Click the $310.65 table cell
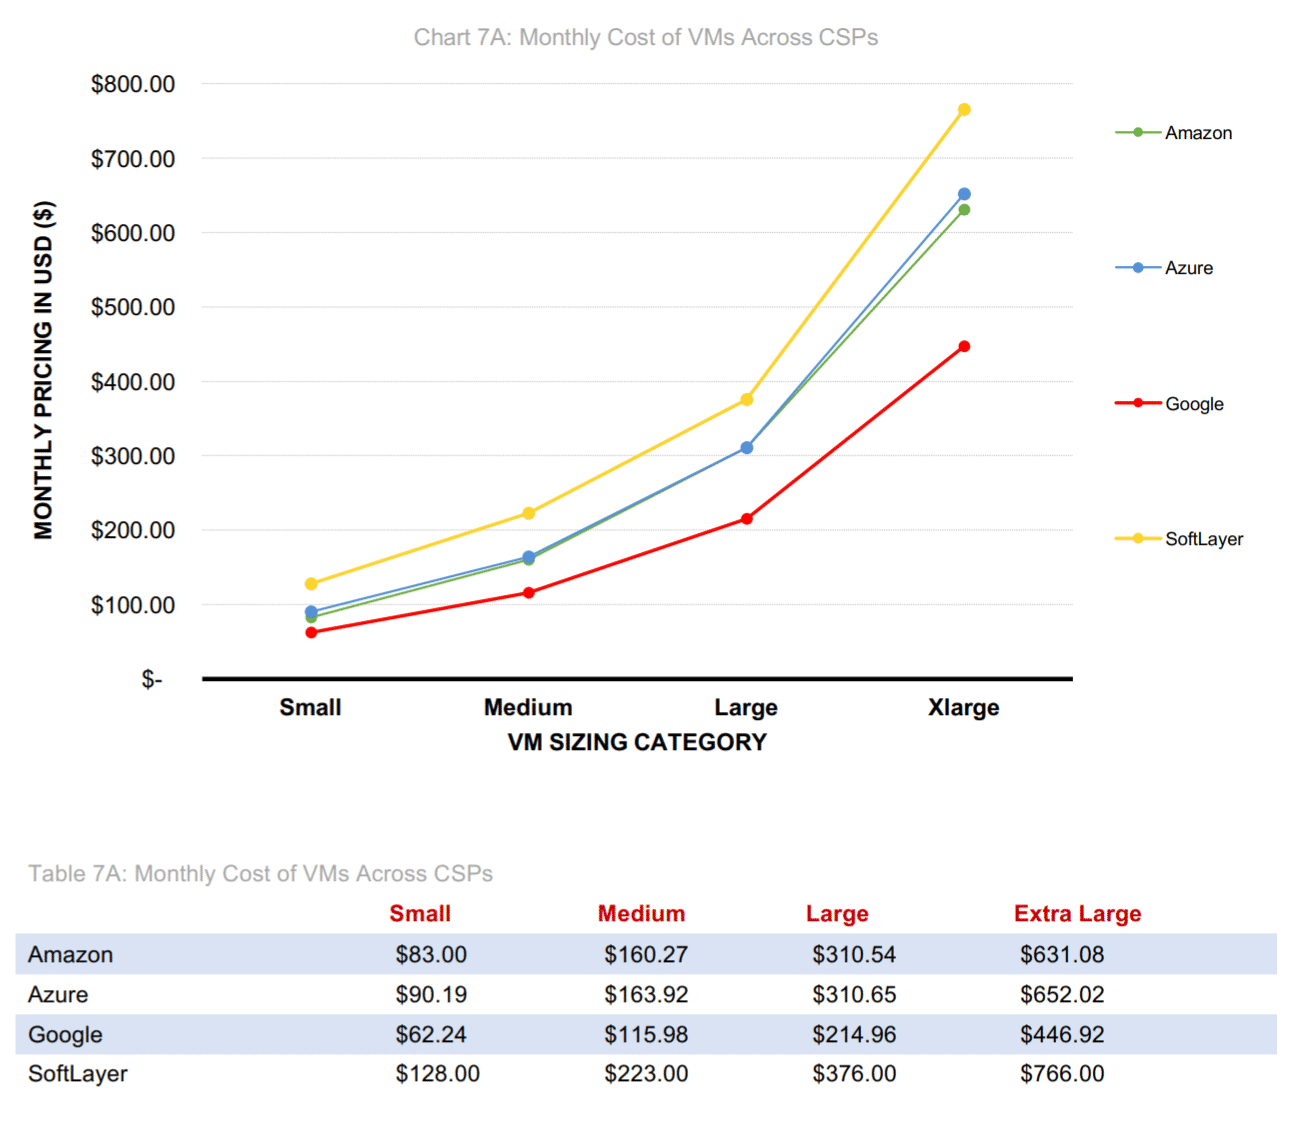This screenshot has height=1139, width=1297. click(x=854, y=995)
